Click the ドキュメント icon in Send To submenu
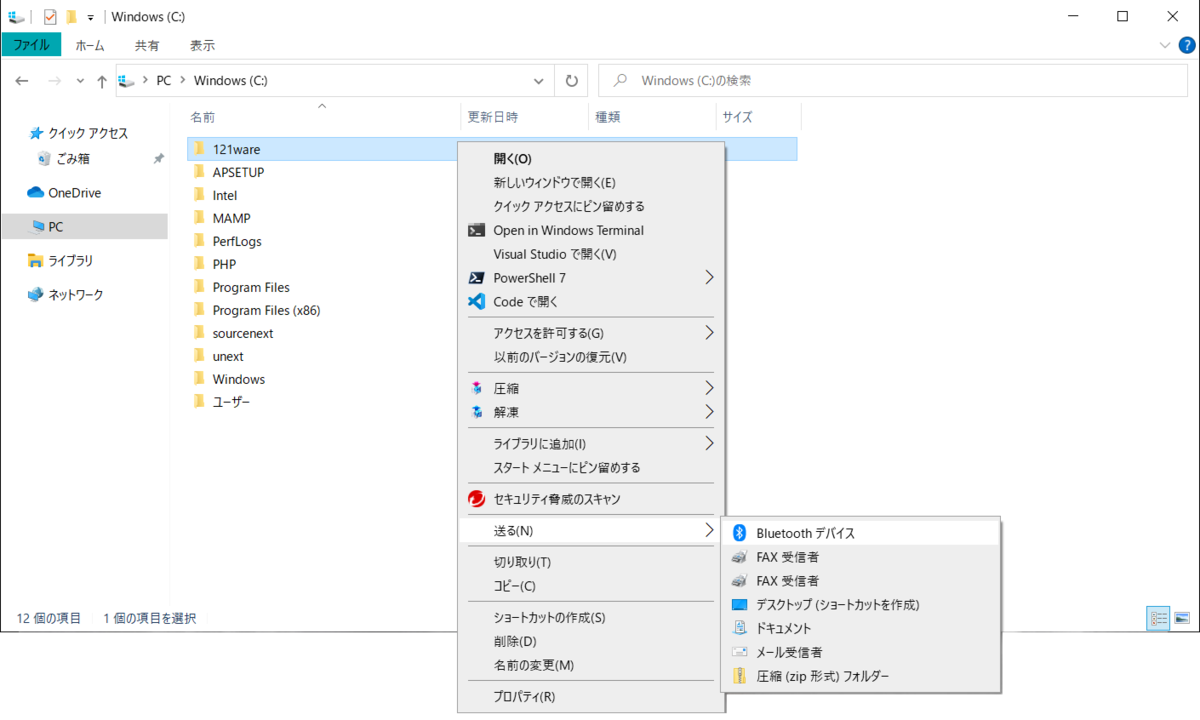The image size is (1200, 720). (x=740, y=628)
